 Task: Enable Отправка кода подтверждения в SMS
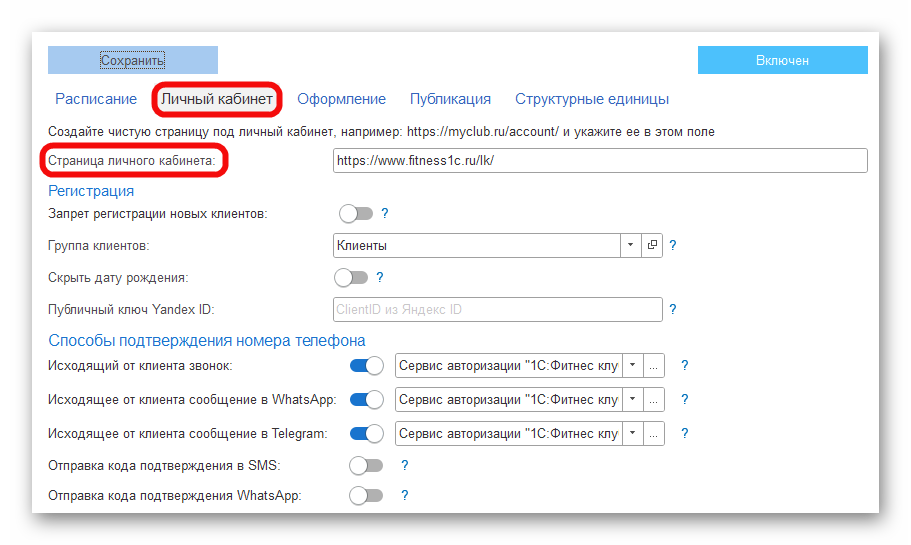[x=366, y=465]
